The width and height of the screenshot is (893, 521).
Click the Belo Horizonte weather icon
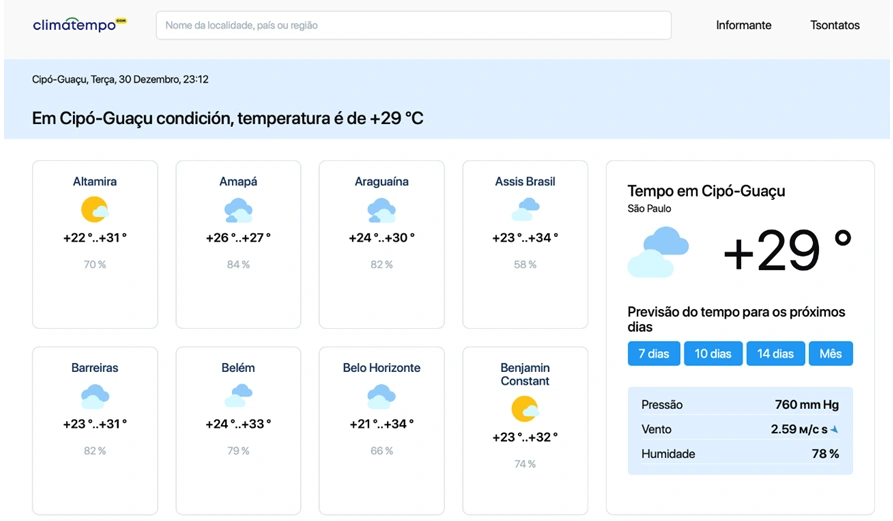tap(381, 396)
